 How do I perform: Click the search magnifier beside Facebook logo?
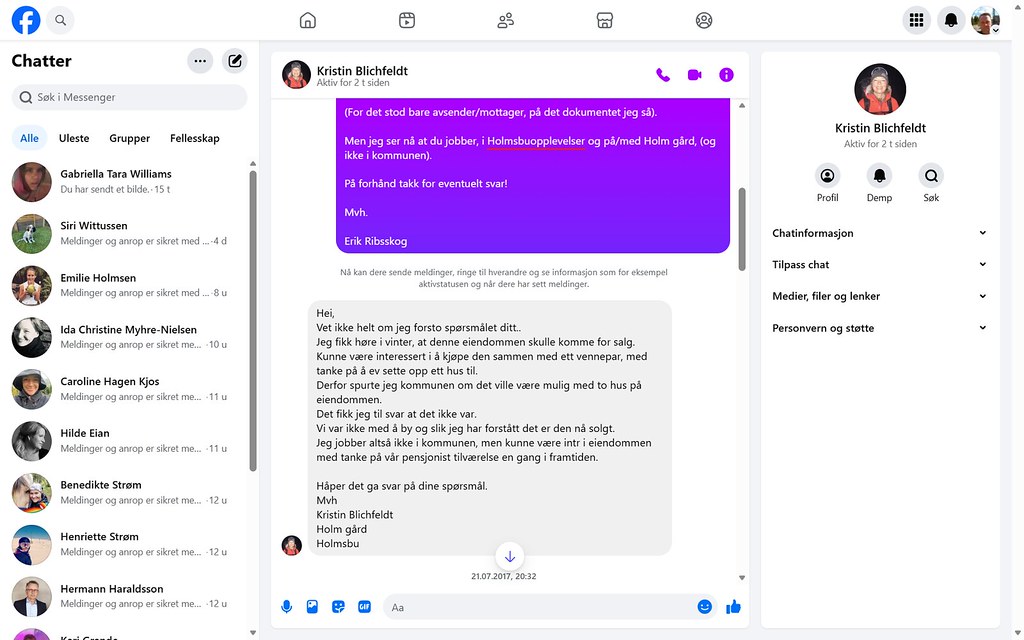[x=61, y=20]
